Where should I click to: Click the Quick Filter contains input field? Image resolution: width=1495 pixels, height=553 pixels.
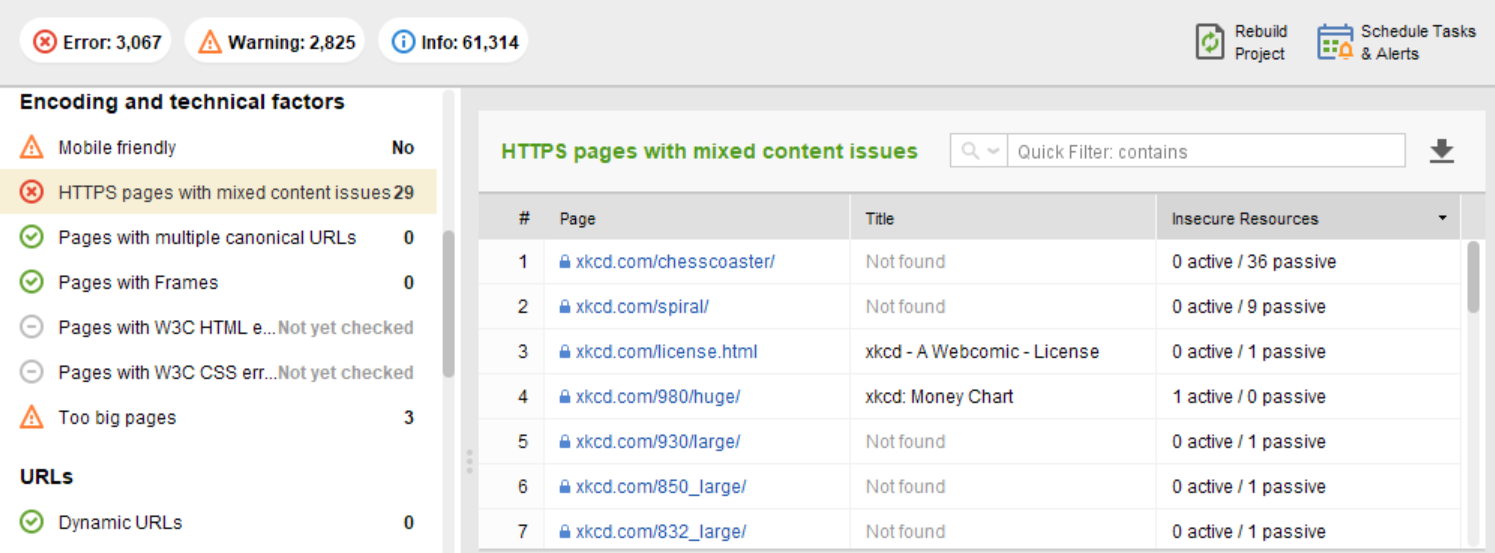pos(1206,151)
